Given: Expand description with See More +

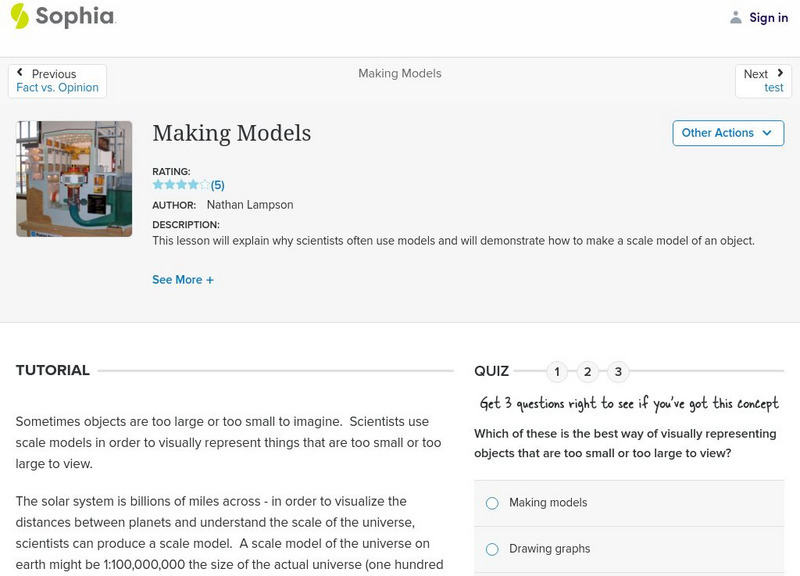Looking at the screenshot, I should click(x=183, y=280).
